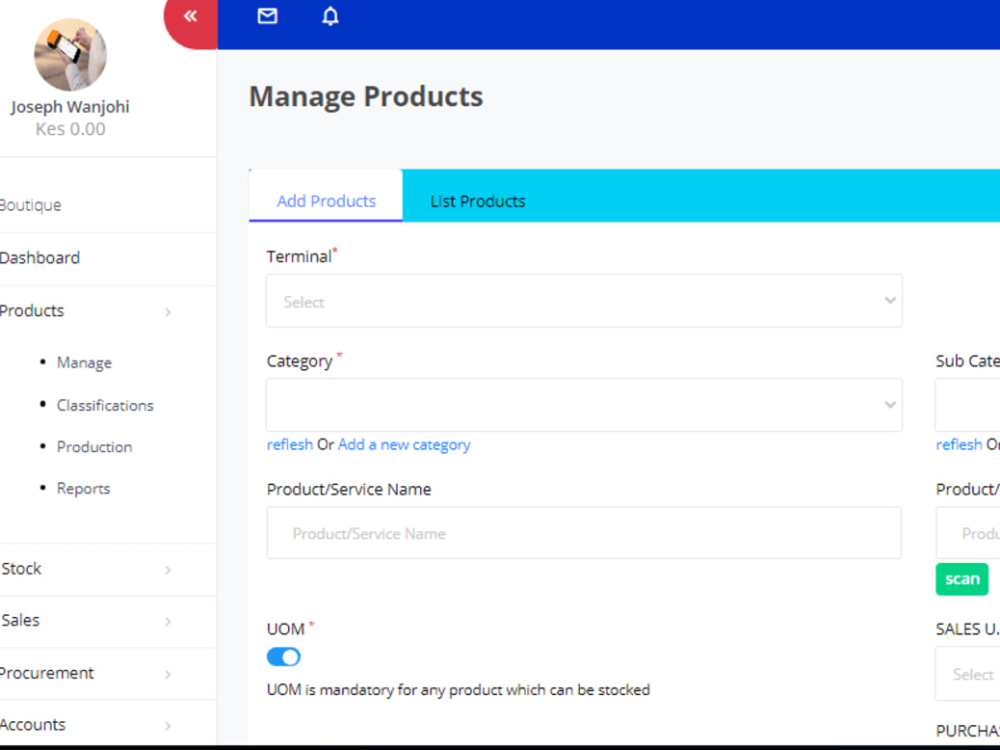Screen dimensions: 1000x750
Task: Focus the Product/Service Name input field
Action: [x=584, y=533]
